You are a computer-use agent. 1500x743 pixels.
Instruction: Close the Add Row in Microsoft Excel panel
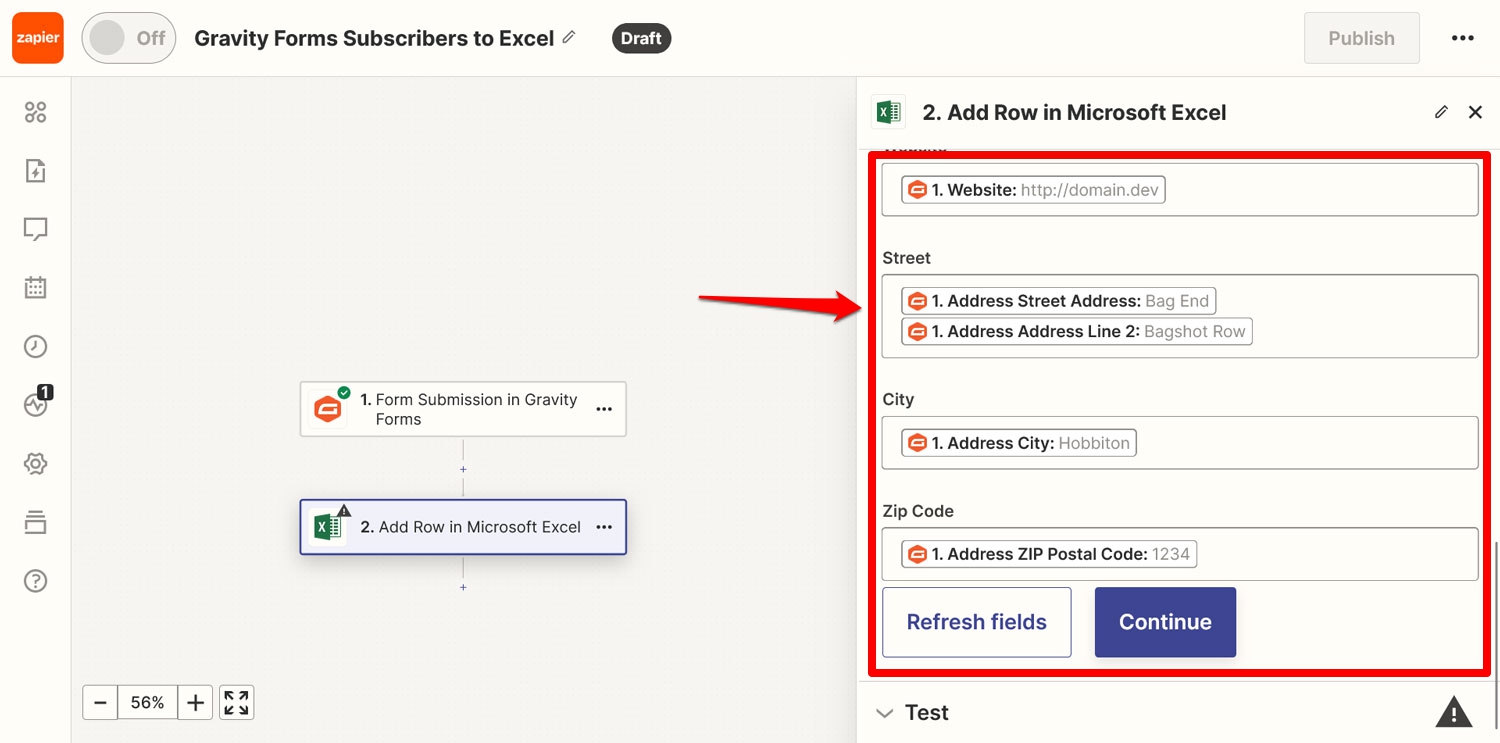click(1475, 112)
